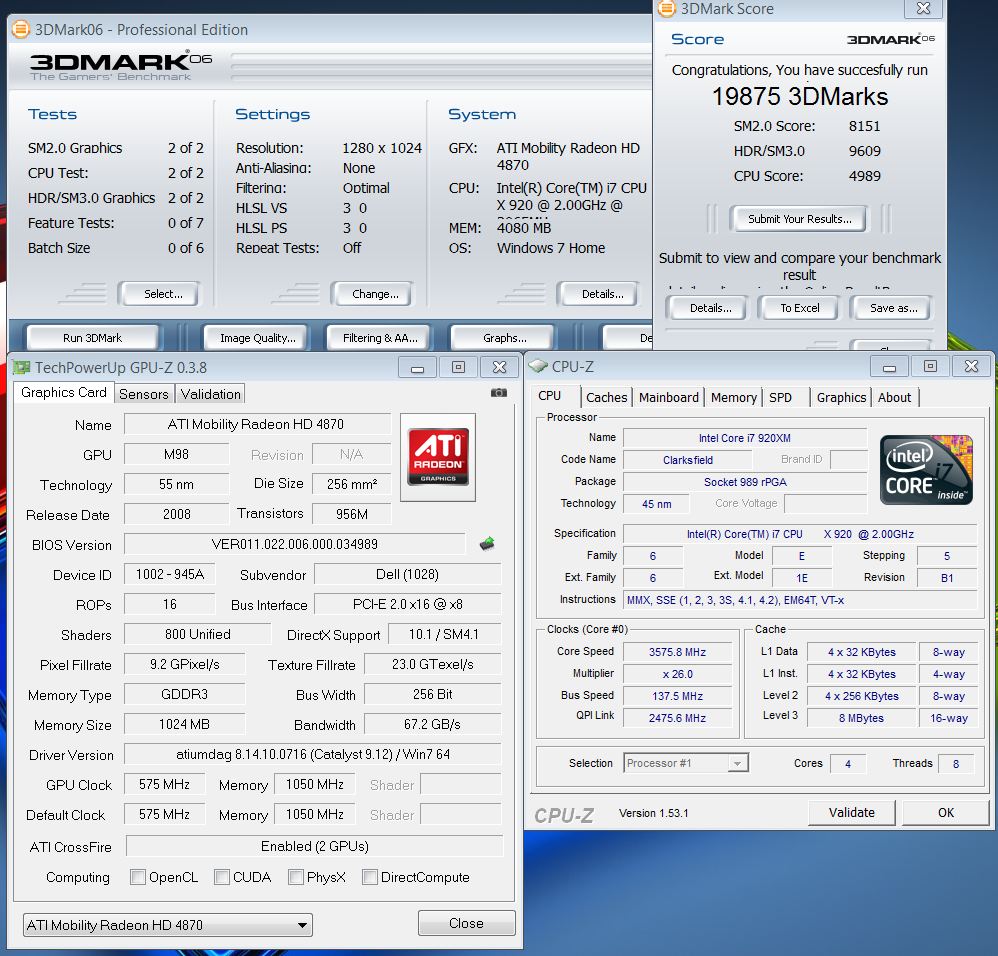
Task: Switch to the Sensors tab in GPU-Z
Action: pyautogui.click(x=144, y=394)
